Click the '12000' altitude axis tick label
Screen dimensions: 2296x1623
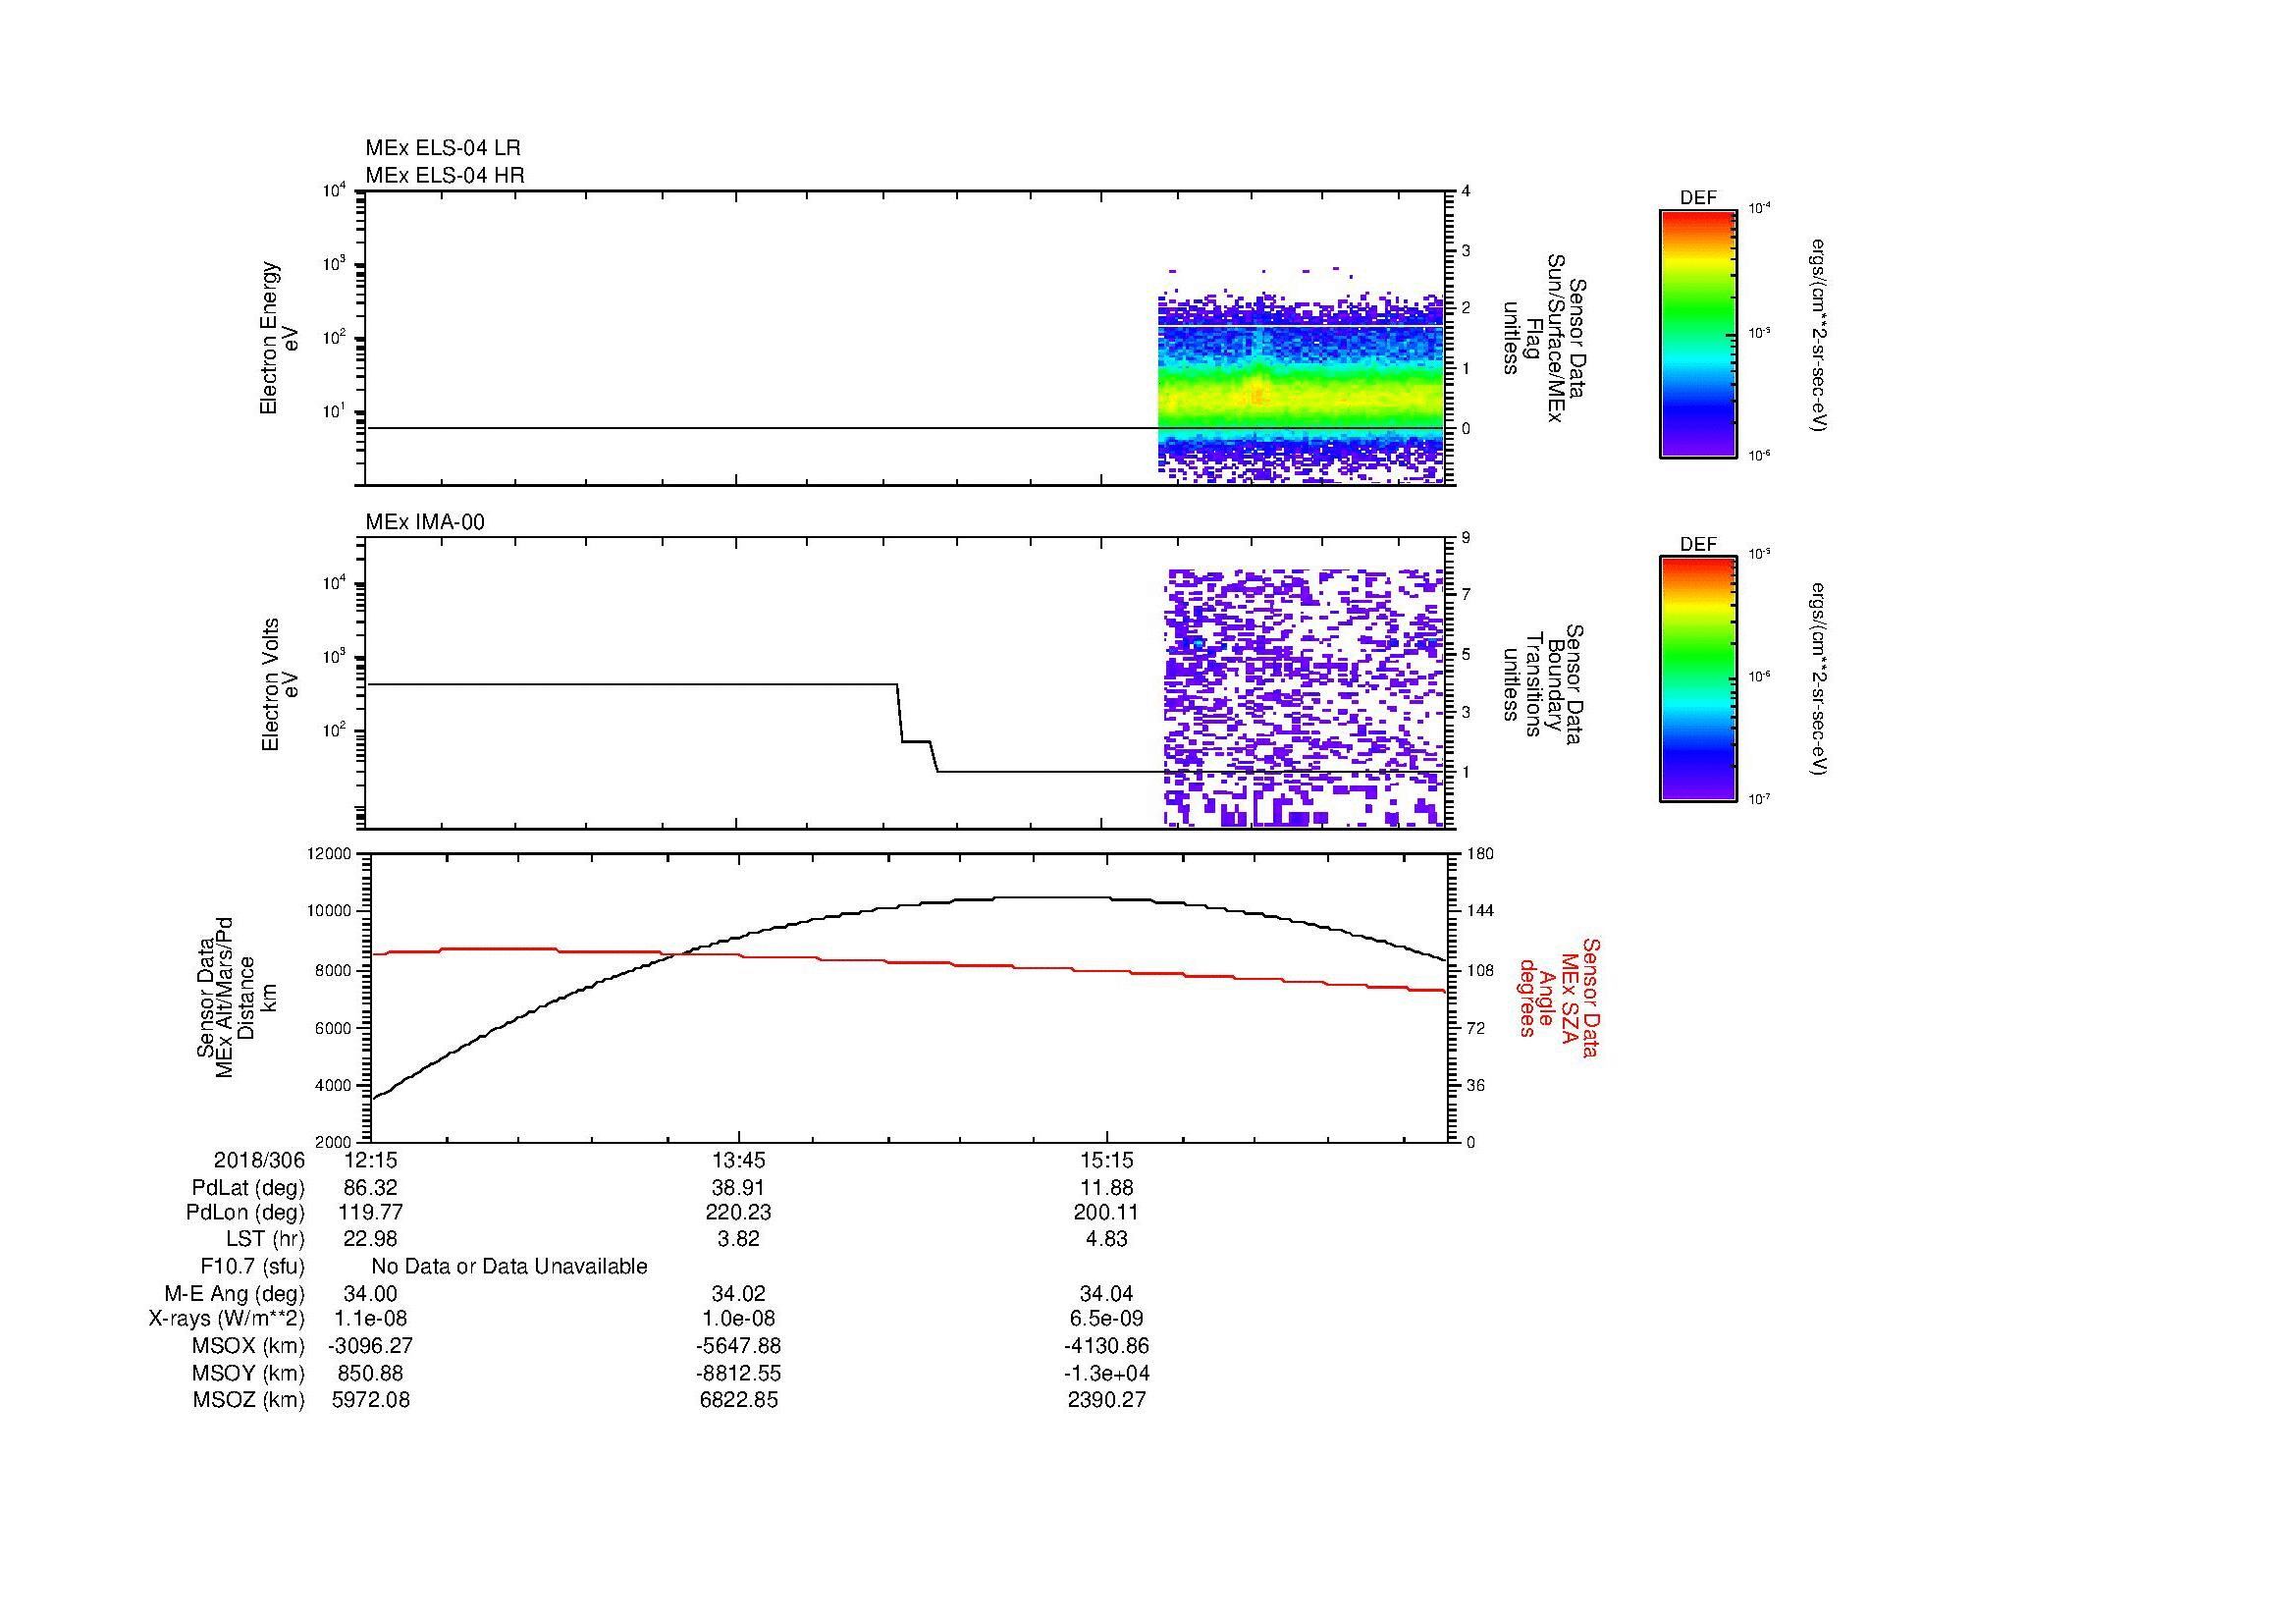coord(329,854)
